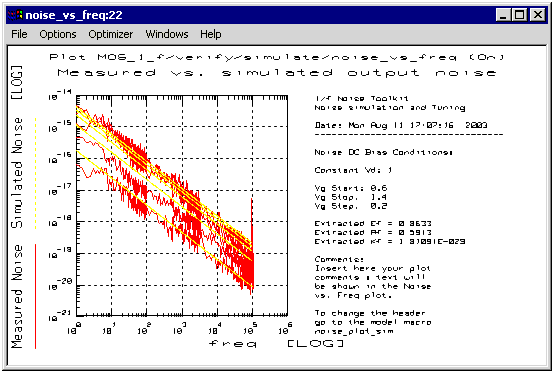Screen dimensions: 552x372
Task: Click the 'Constant Vd: 1' bias text
Action: point(353,170)
